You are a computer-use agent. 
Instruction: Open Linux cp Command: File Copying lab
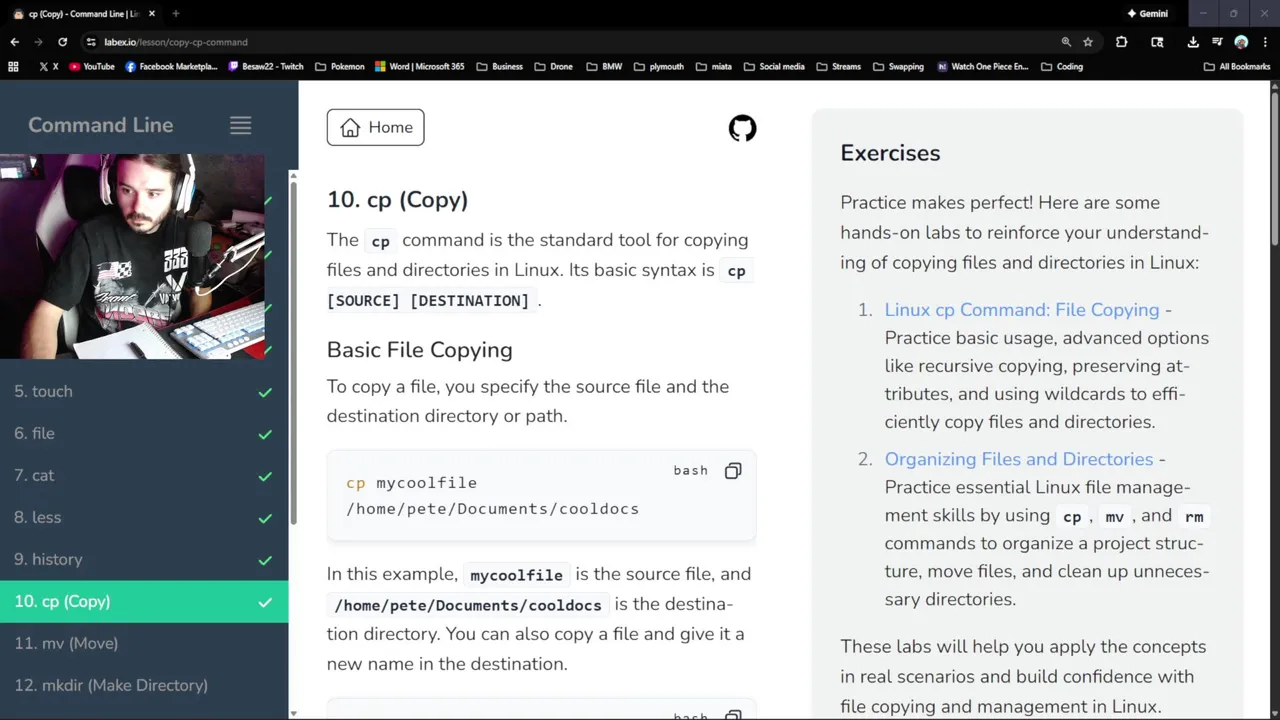point(1021,310)
